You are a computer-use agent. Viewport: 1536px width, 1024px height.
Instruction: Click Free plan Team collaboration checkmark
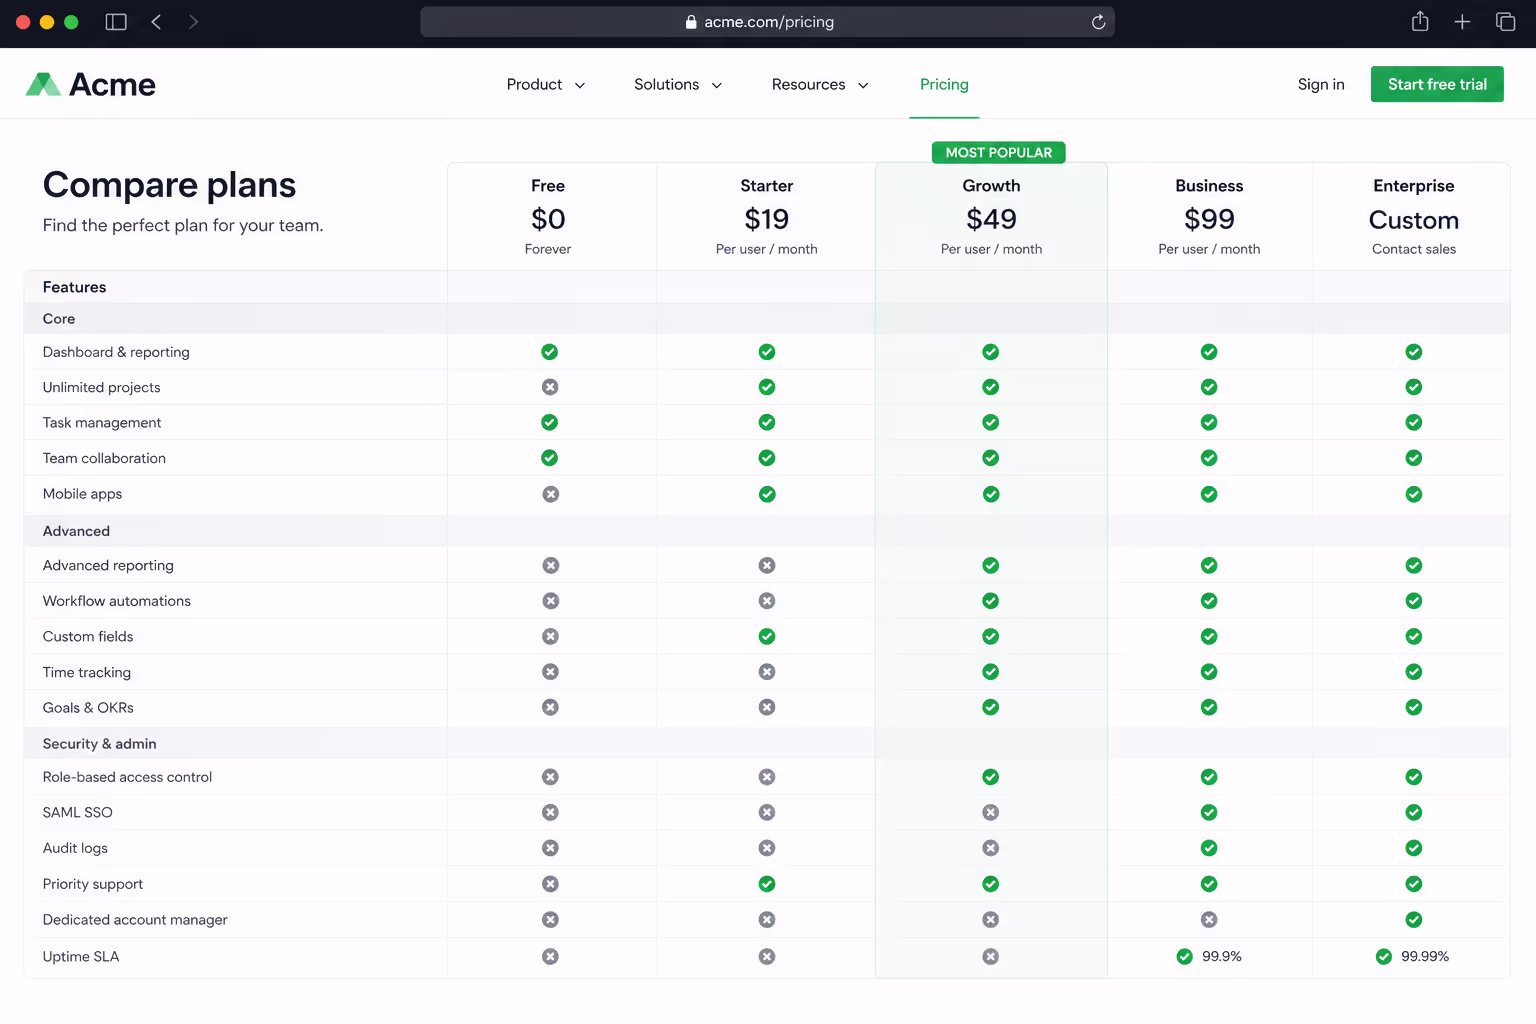tap(549, 458)
